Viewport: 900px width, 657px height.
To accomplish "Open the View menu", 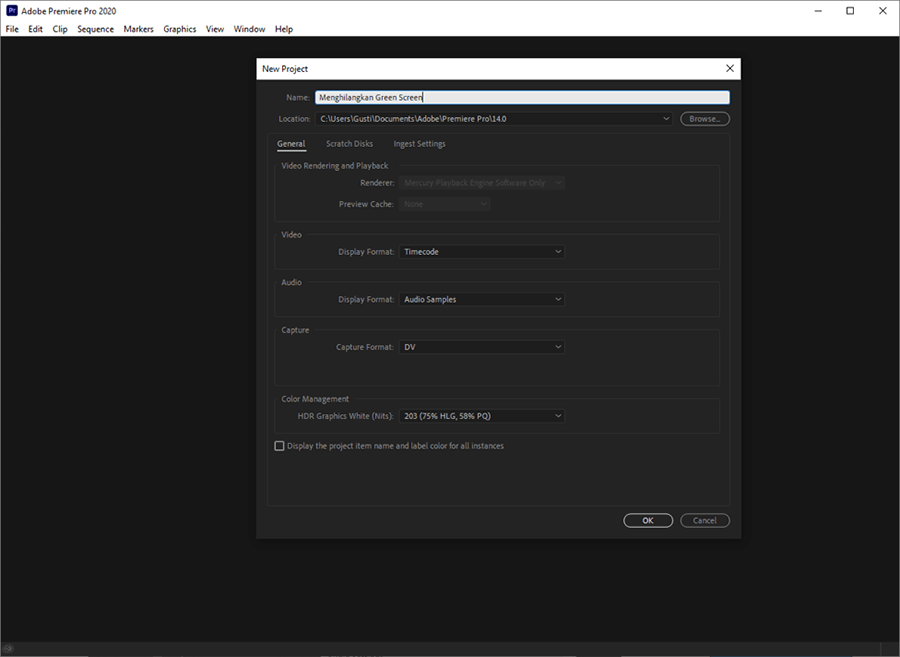I will pos(215,29).
